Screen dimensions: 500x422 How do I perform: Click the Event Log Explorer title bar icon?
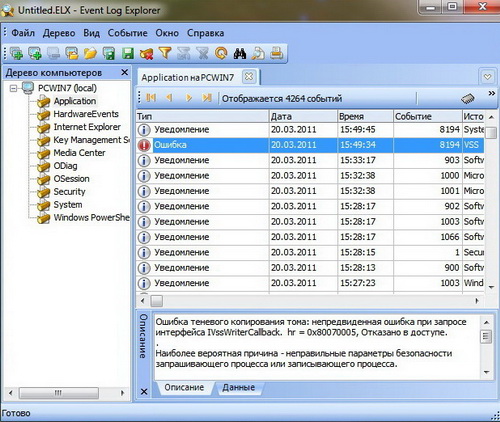point(7,10)
